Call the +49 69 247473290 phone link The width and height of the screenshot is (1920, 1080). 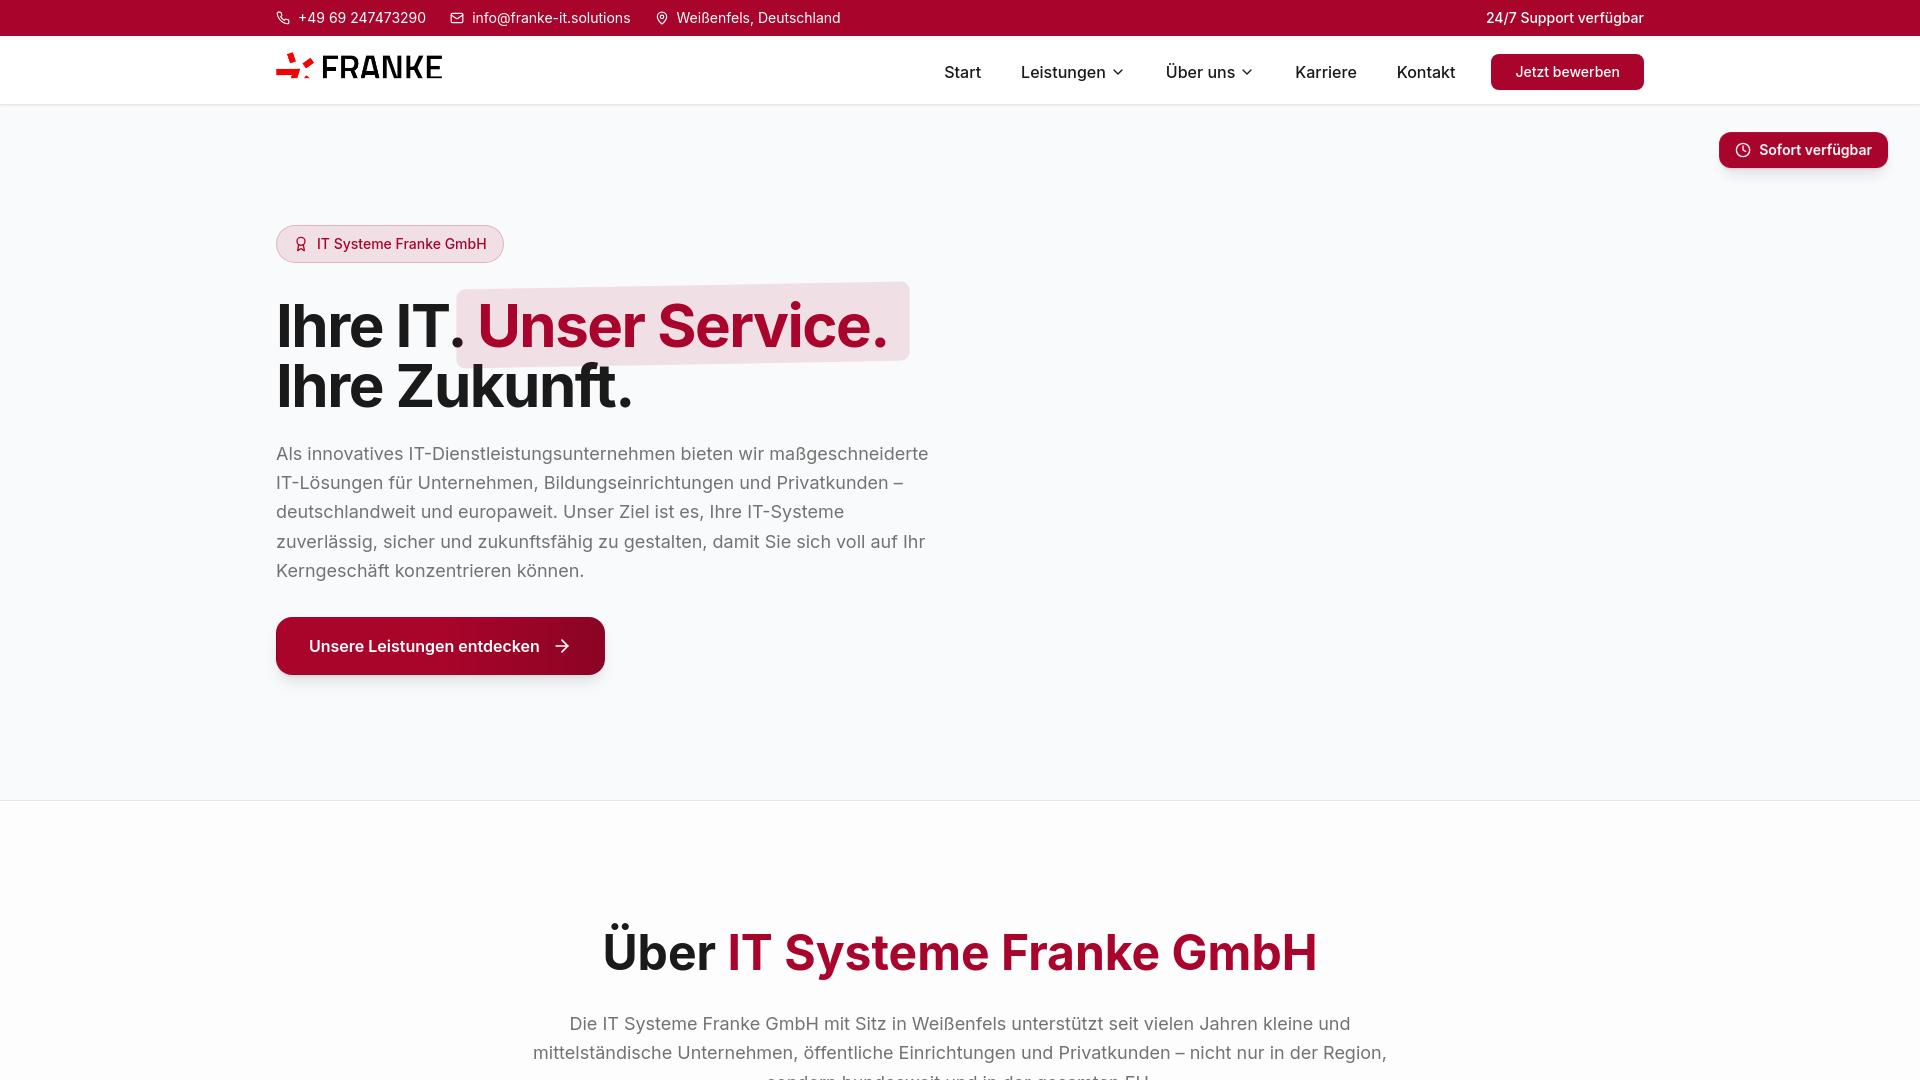pos(362,18)
